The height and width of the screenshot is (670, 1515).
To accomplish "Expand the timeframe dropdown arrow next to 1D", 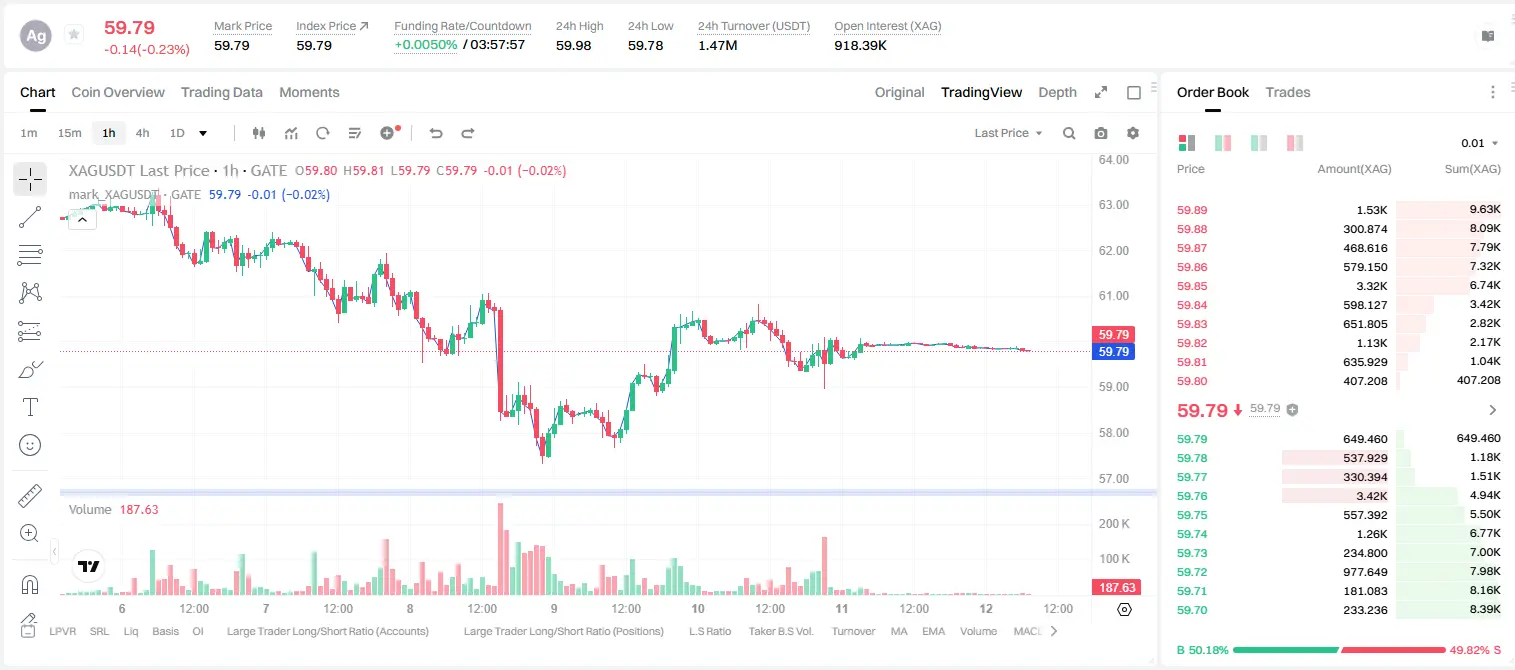I will pos(204,133).
